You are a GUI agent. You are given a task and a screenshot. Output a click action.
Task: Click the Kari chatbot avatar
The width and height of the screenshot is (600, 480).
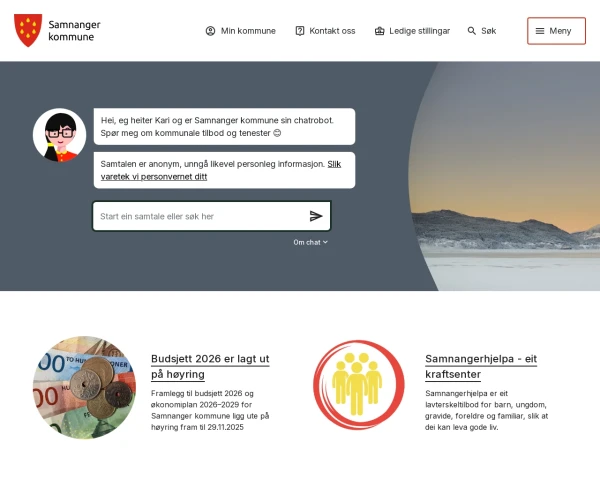(59, 135)
